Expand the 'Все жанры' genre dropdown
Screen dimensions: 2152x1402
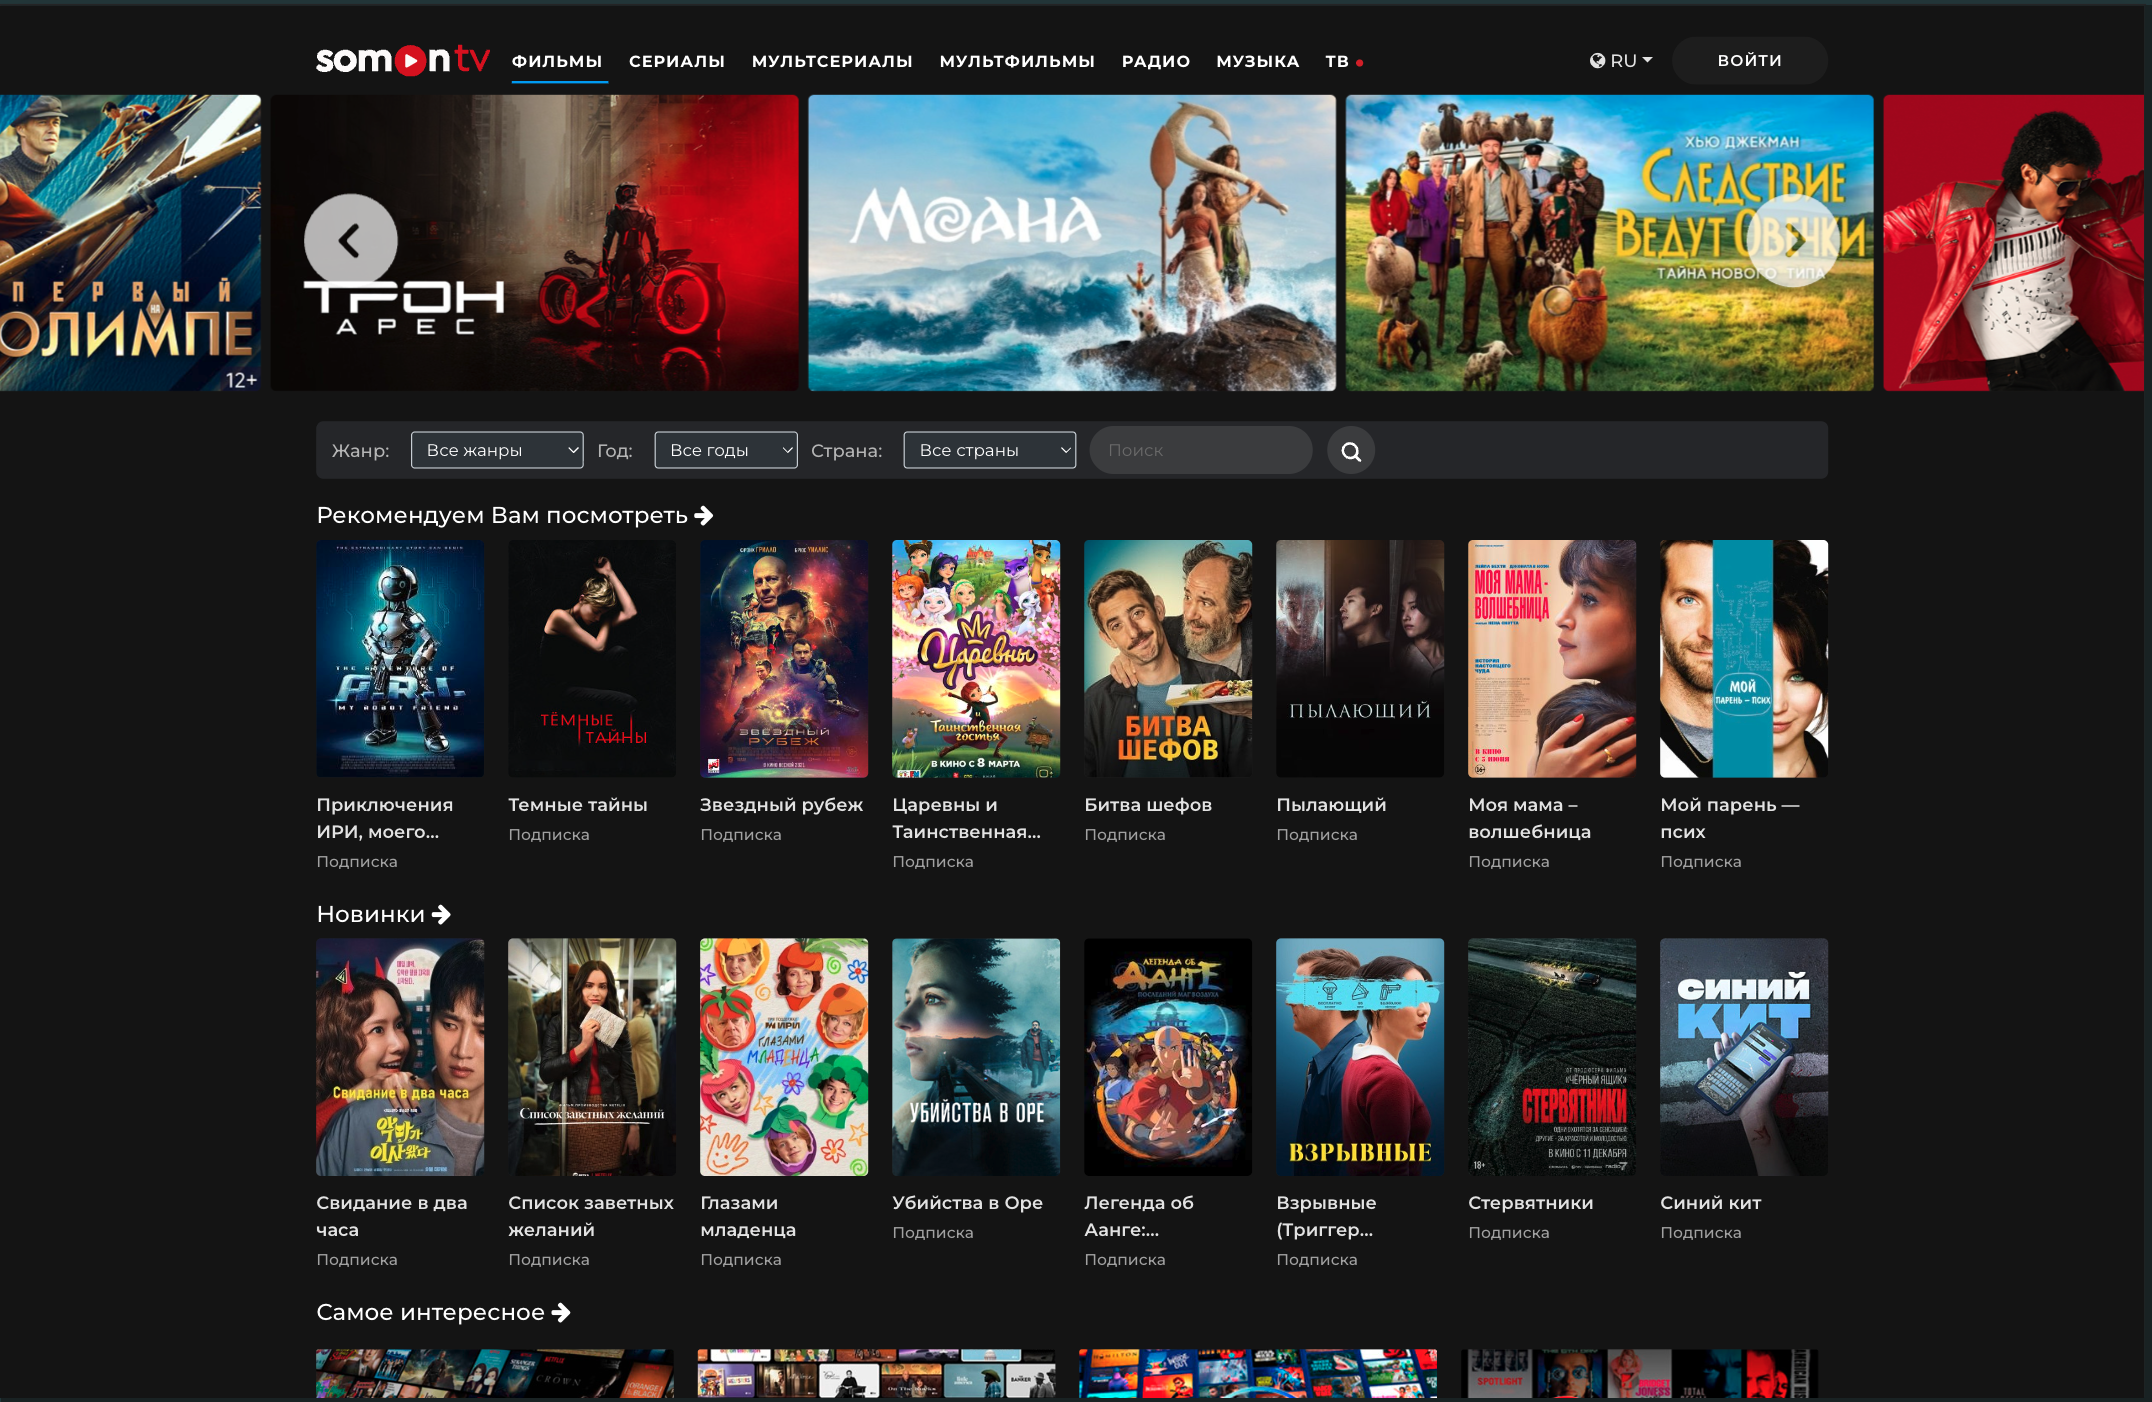click(497, 450)
